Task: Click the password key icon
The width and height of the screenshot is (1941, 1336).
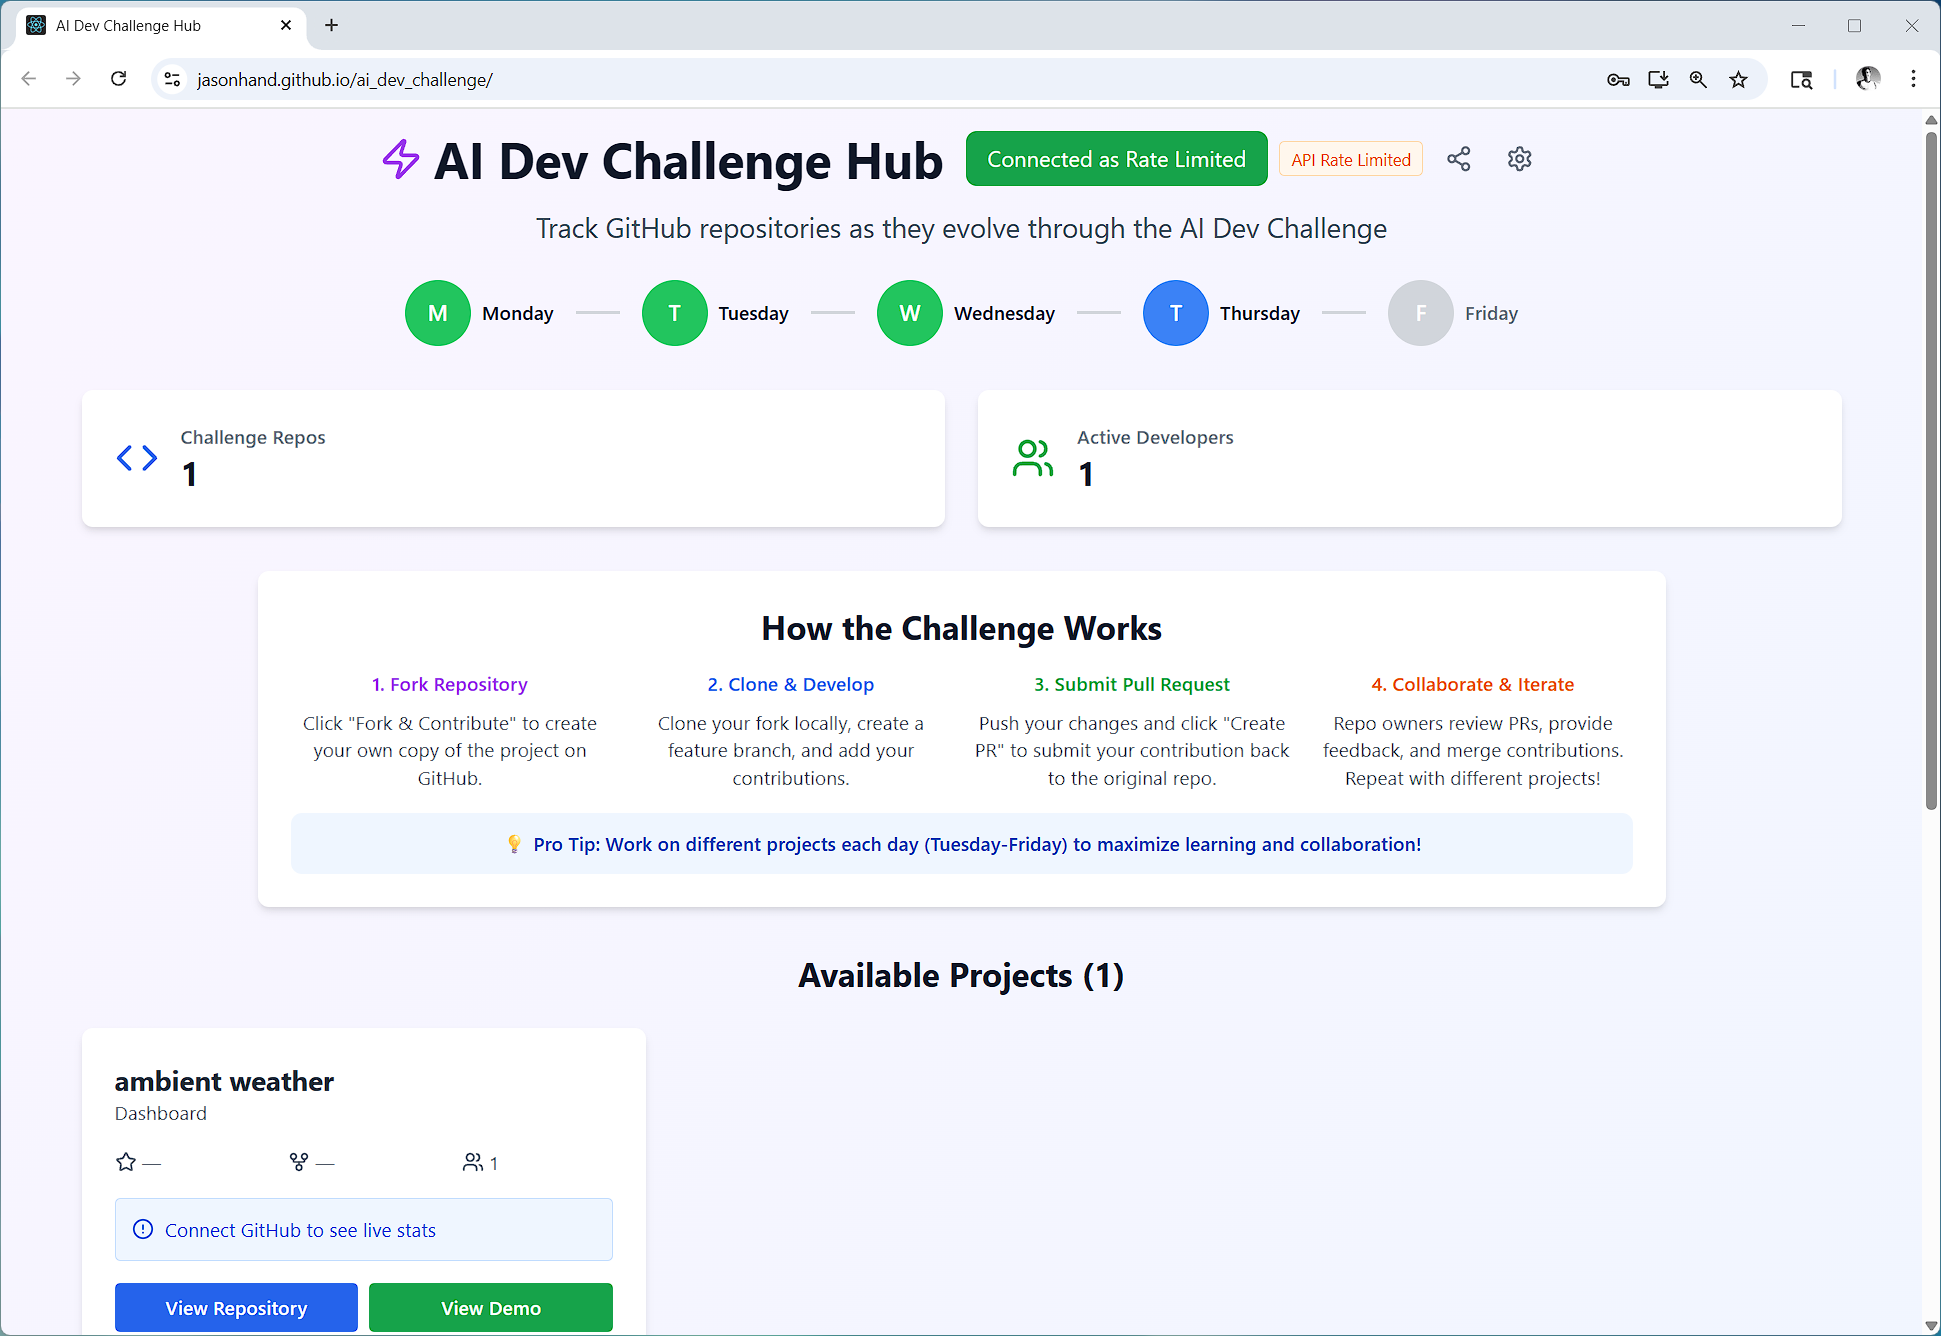Action: pos(1618,80)
